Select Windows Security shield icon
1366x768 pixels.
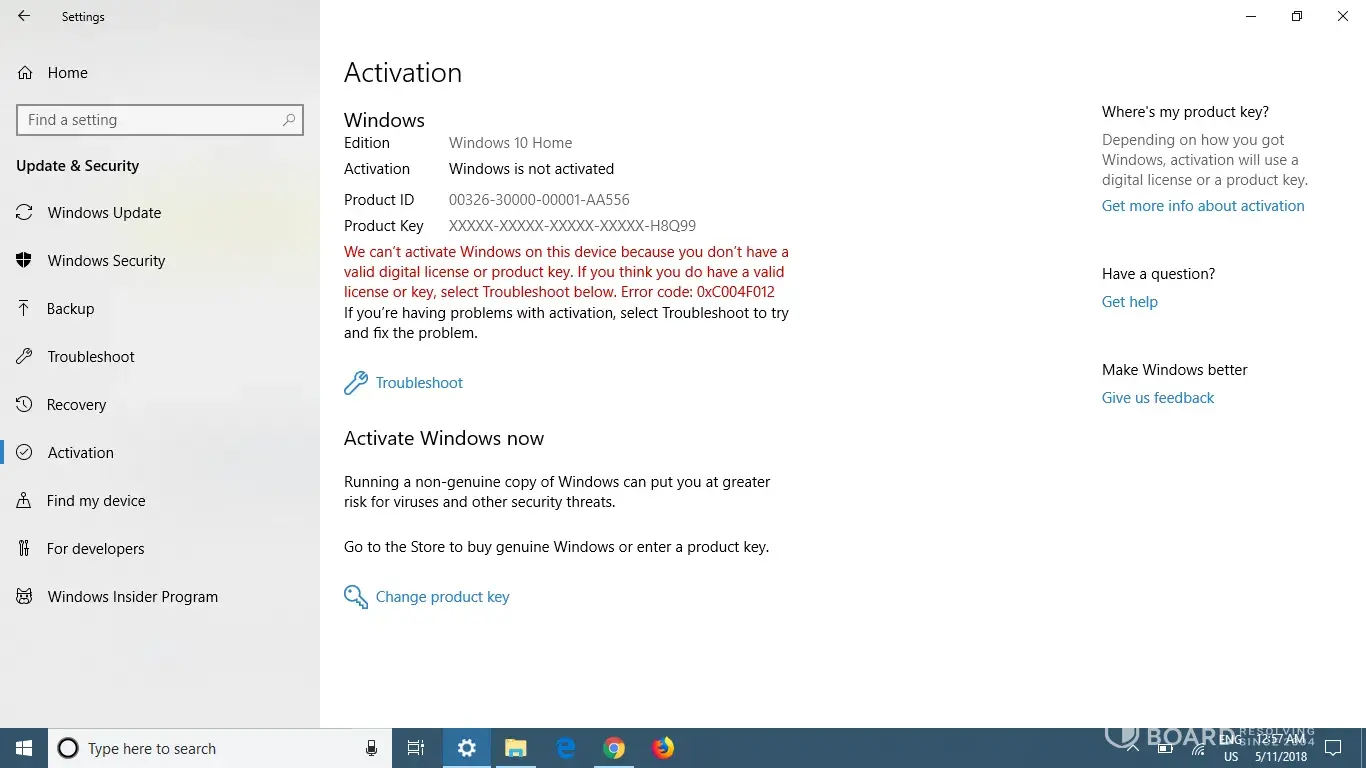[25, 261]
